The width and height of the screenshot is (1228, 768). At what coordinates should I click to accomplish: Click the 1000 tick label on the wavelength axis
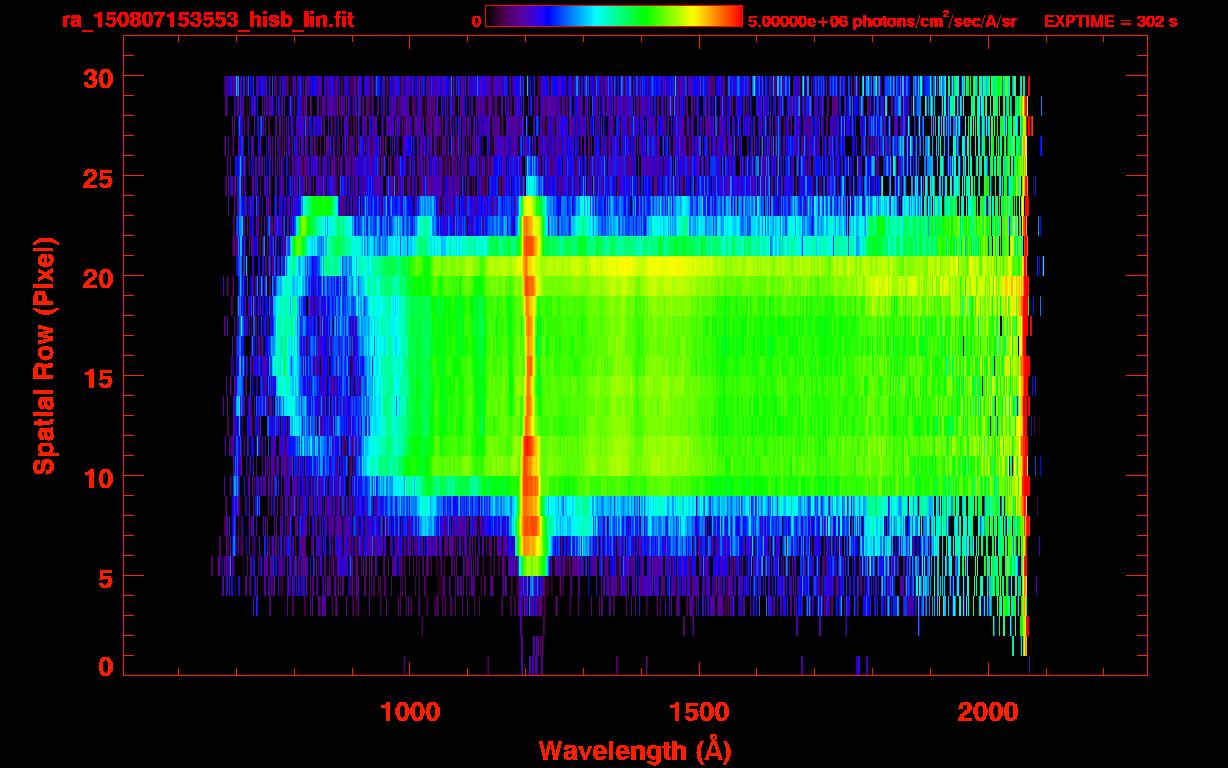coord(410,711)
